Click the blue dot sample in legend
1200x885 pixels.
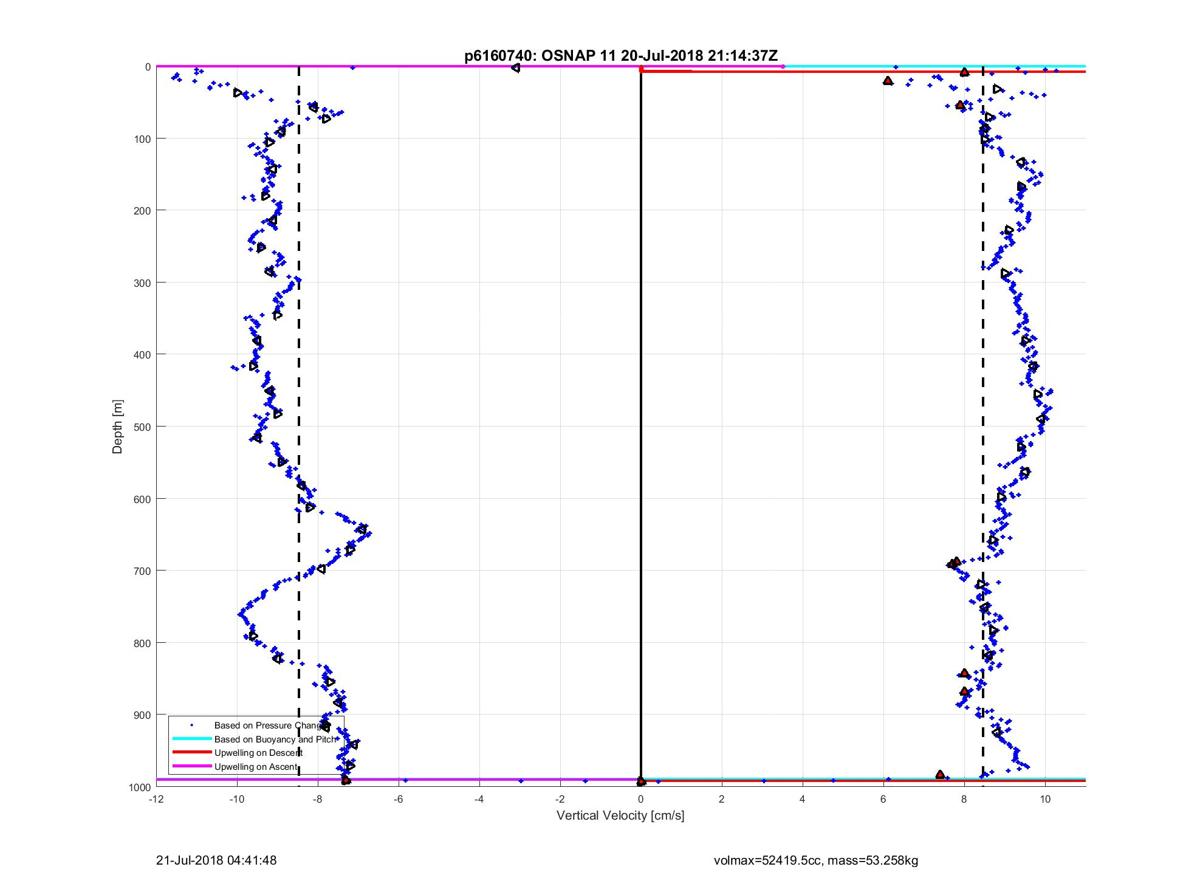(192, 724)
